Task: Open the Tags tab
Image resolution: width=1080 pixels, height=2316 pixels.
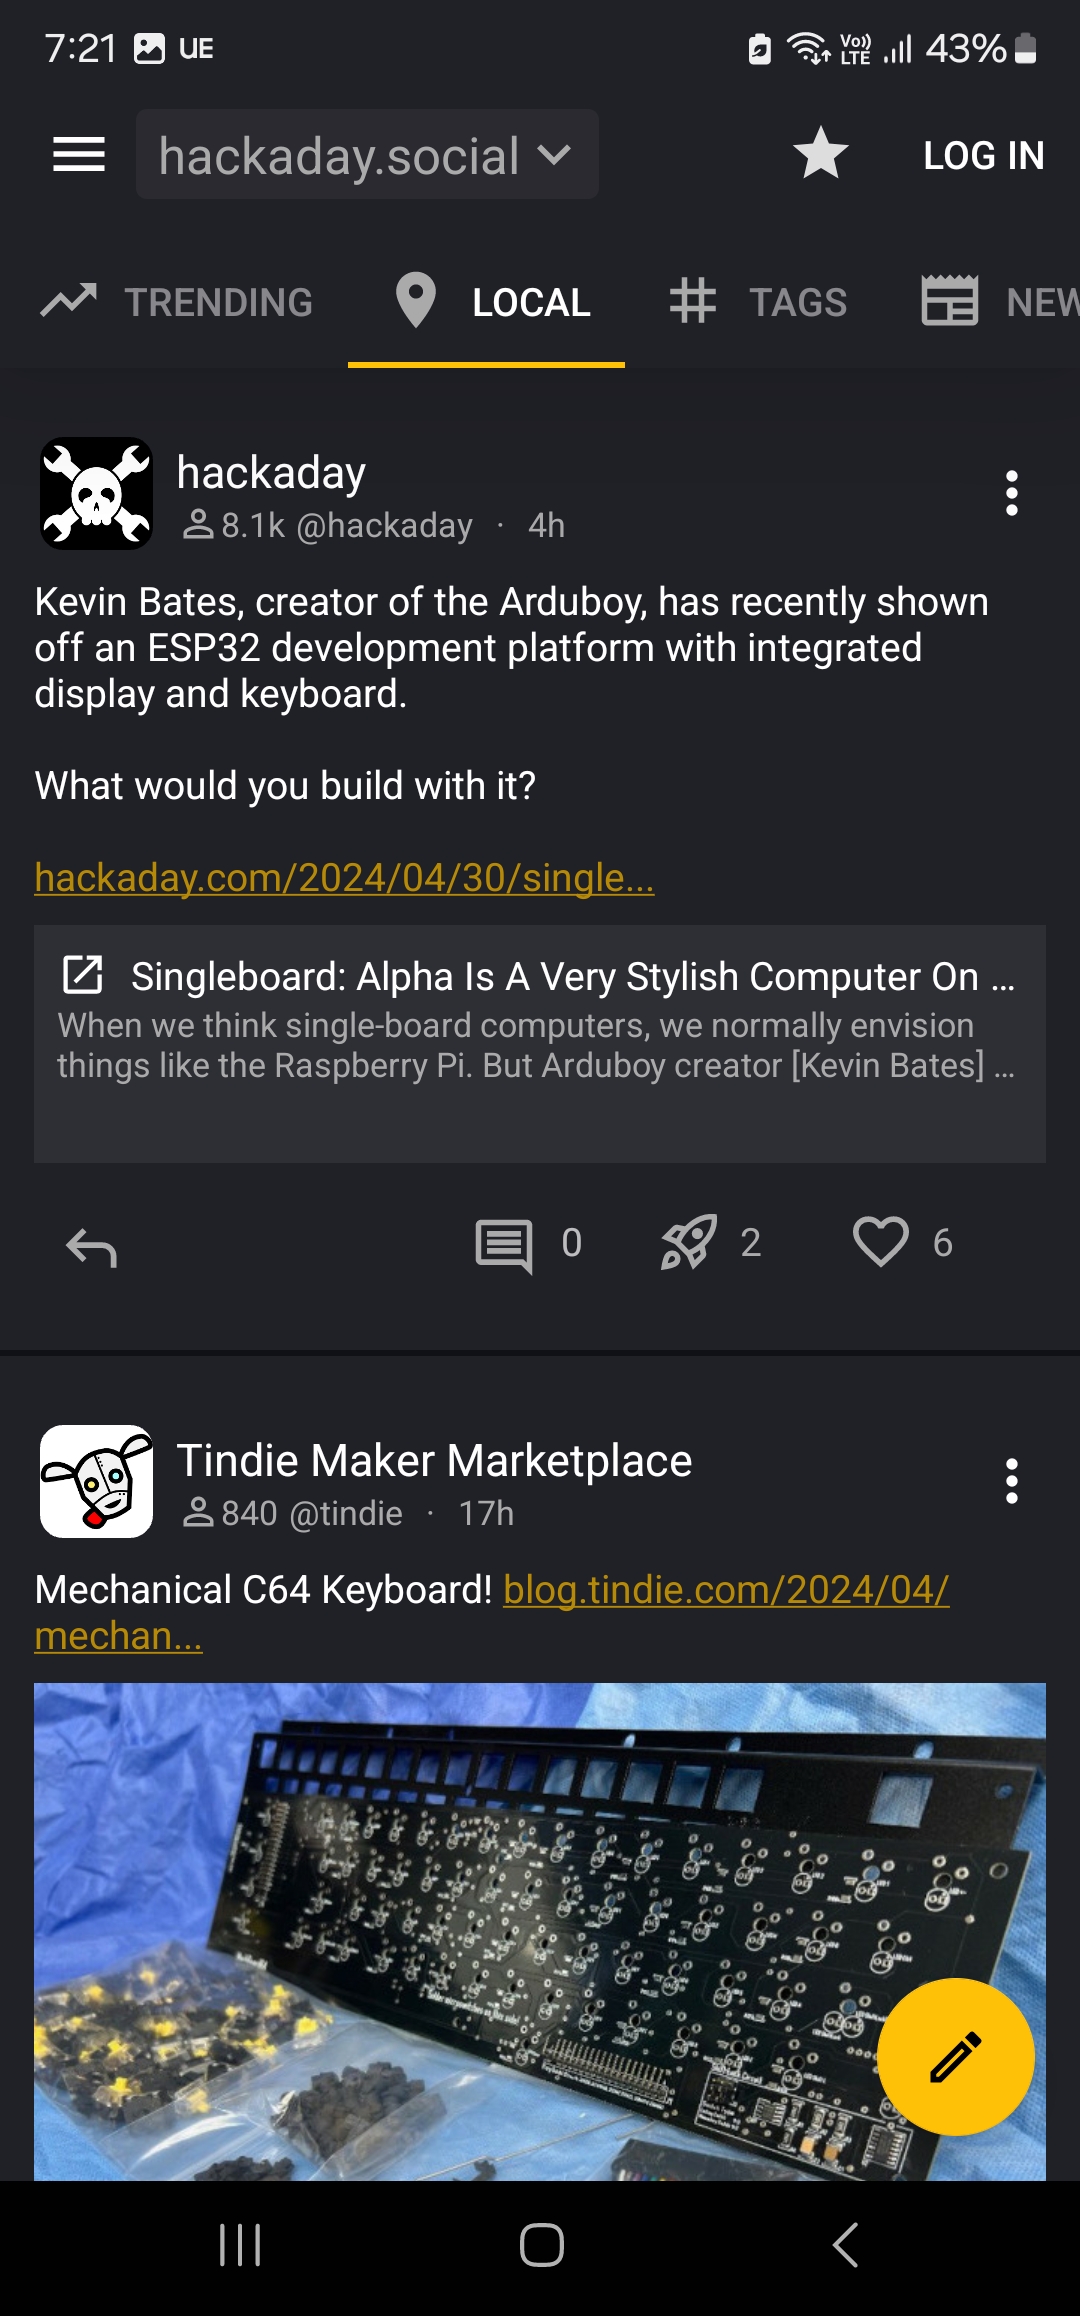Action: pos(758,302)
